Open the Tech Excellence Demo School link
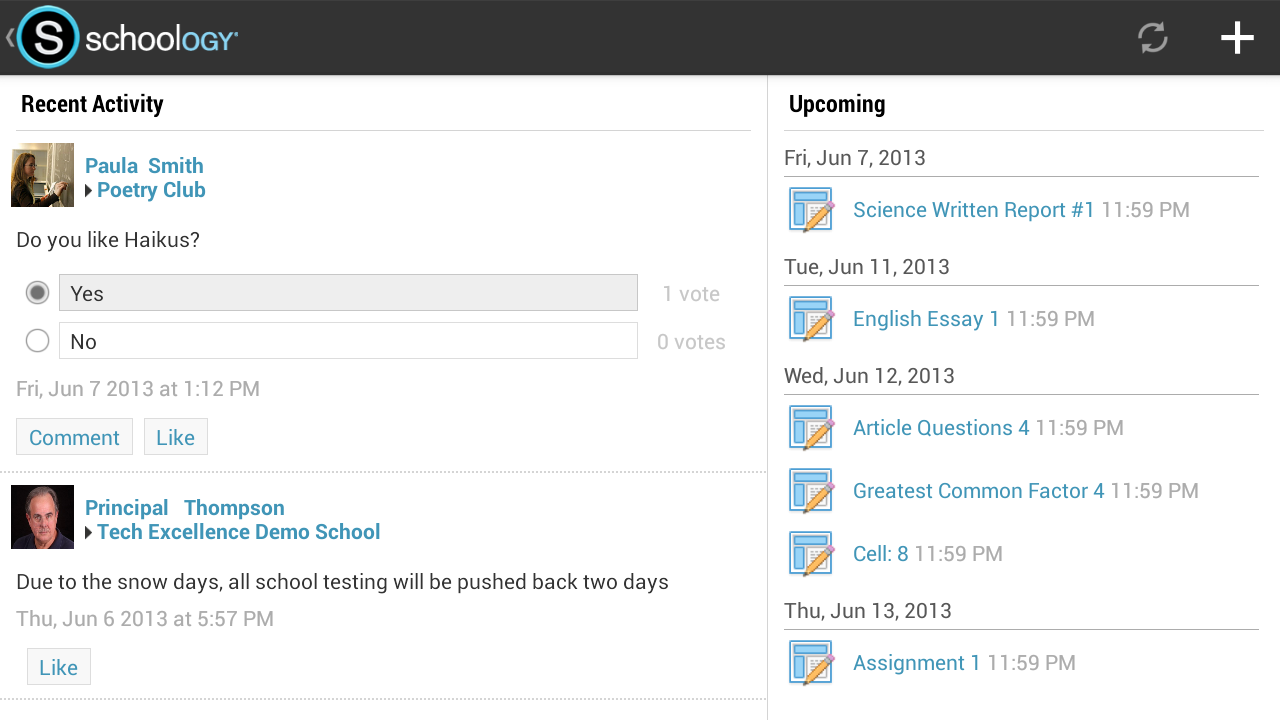The width and height of the screenshot is (1280, 720). (238, 532)
